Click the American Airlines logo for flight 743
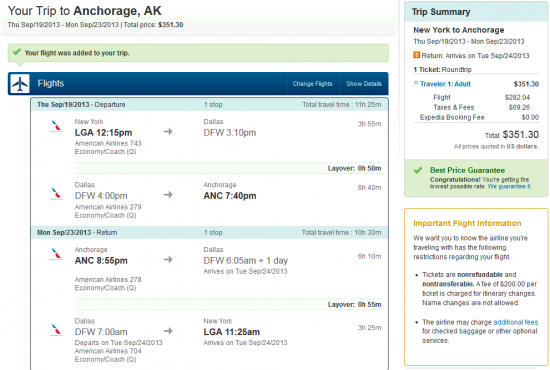 coord(56,126)
